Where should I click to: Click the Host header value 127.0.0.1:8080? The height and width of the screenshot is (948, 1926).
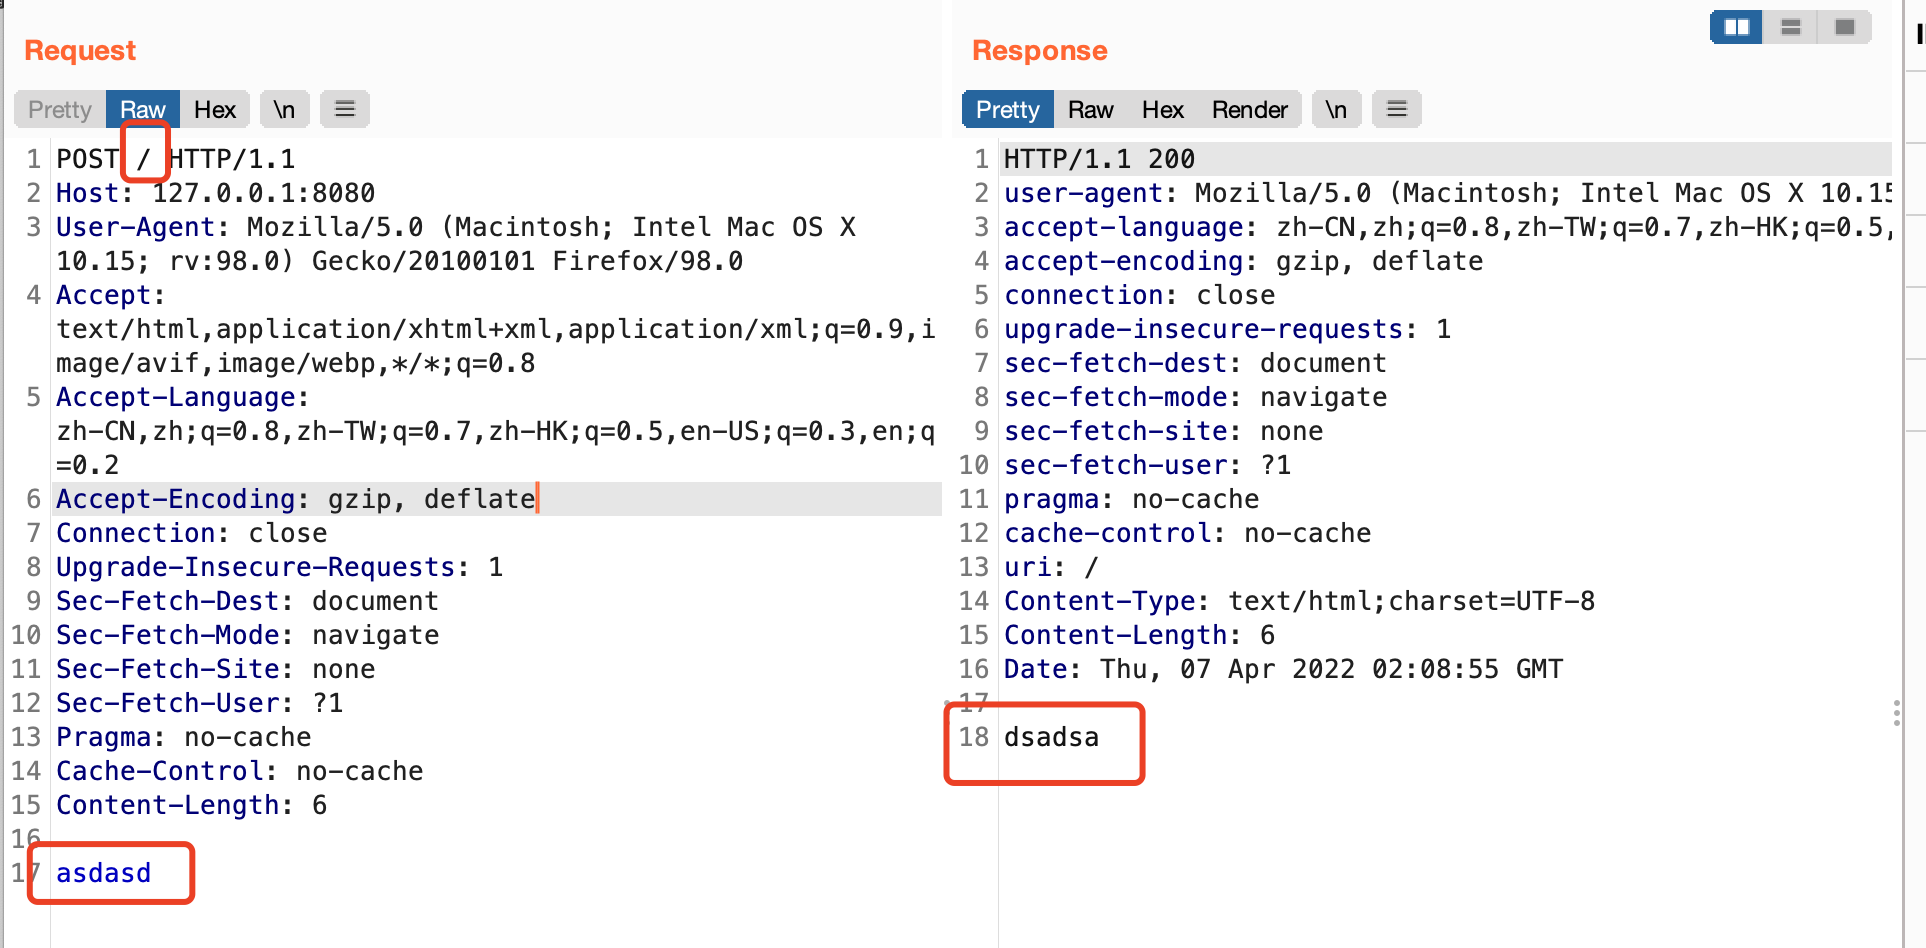[x=264, y=193]
